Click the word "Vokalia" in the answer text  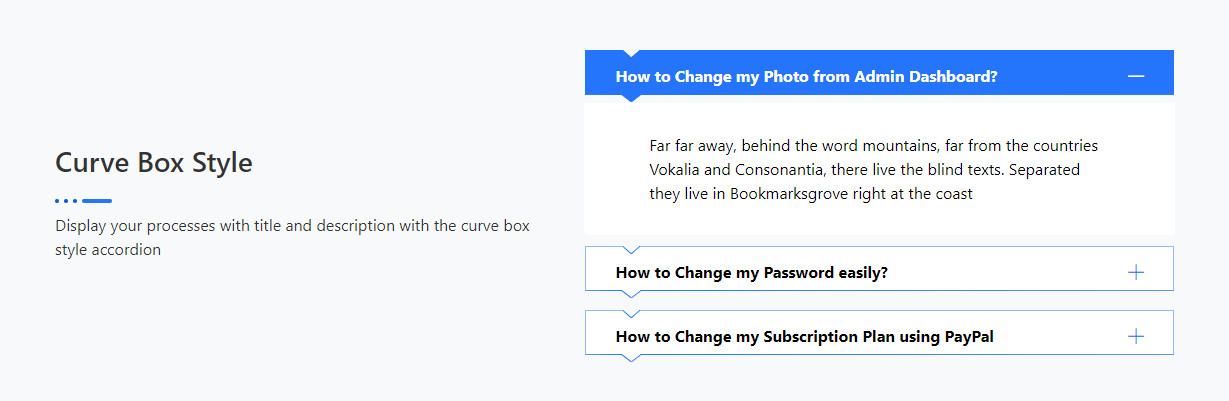[x=676, y=170]
